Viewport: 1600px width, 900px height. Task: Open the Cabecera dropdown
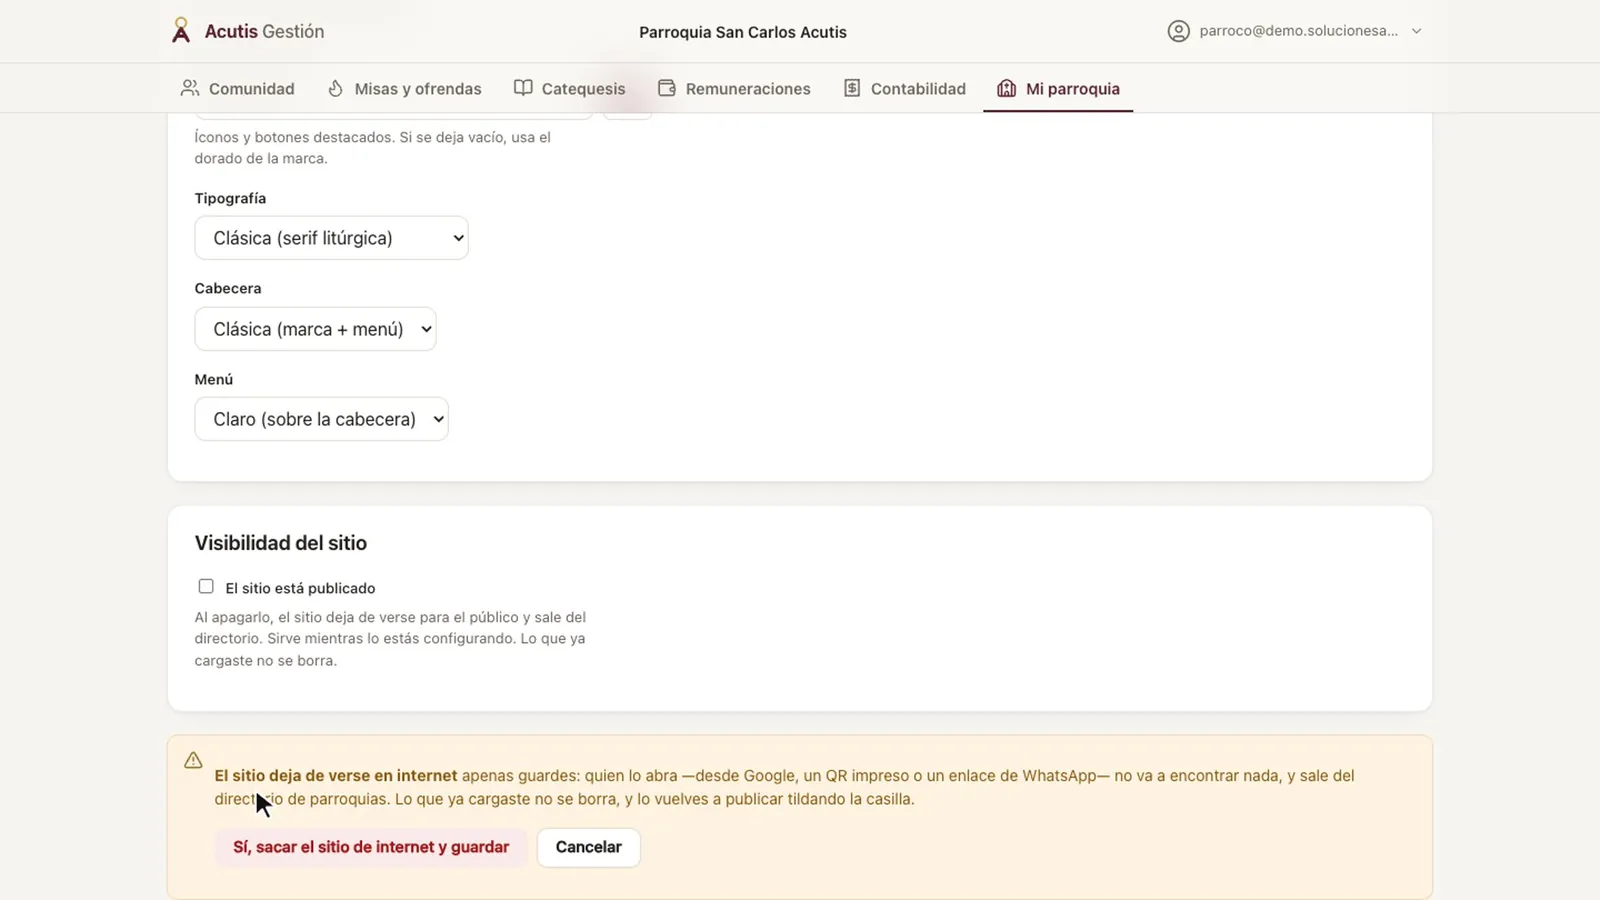[315, 329]
